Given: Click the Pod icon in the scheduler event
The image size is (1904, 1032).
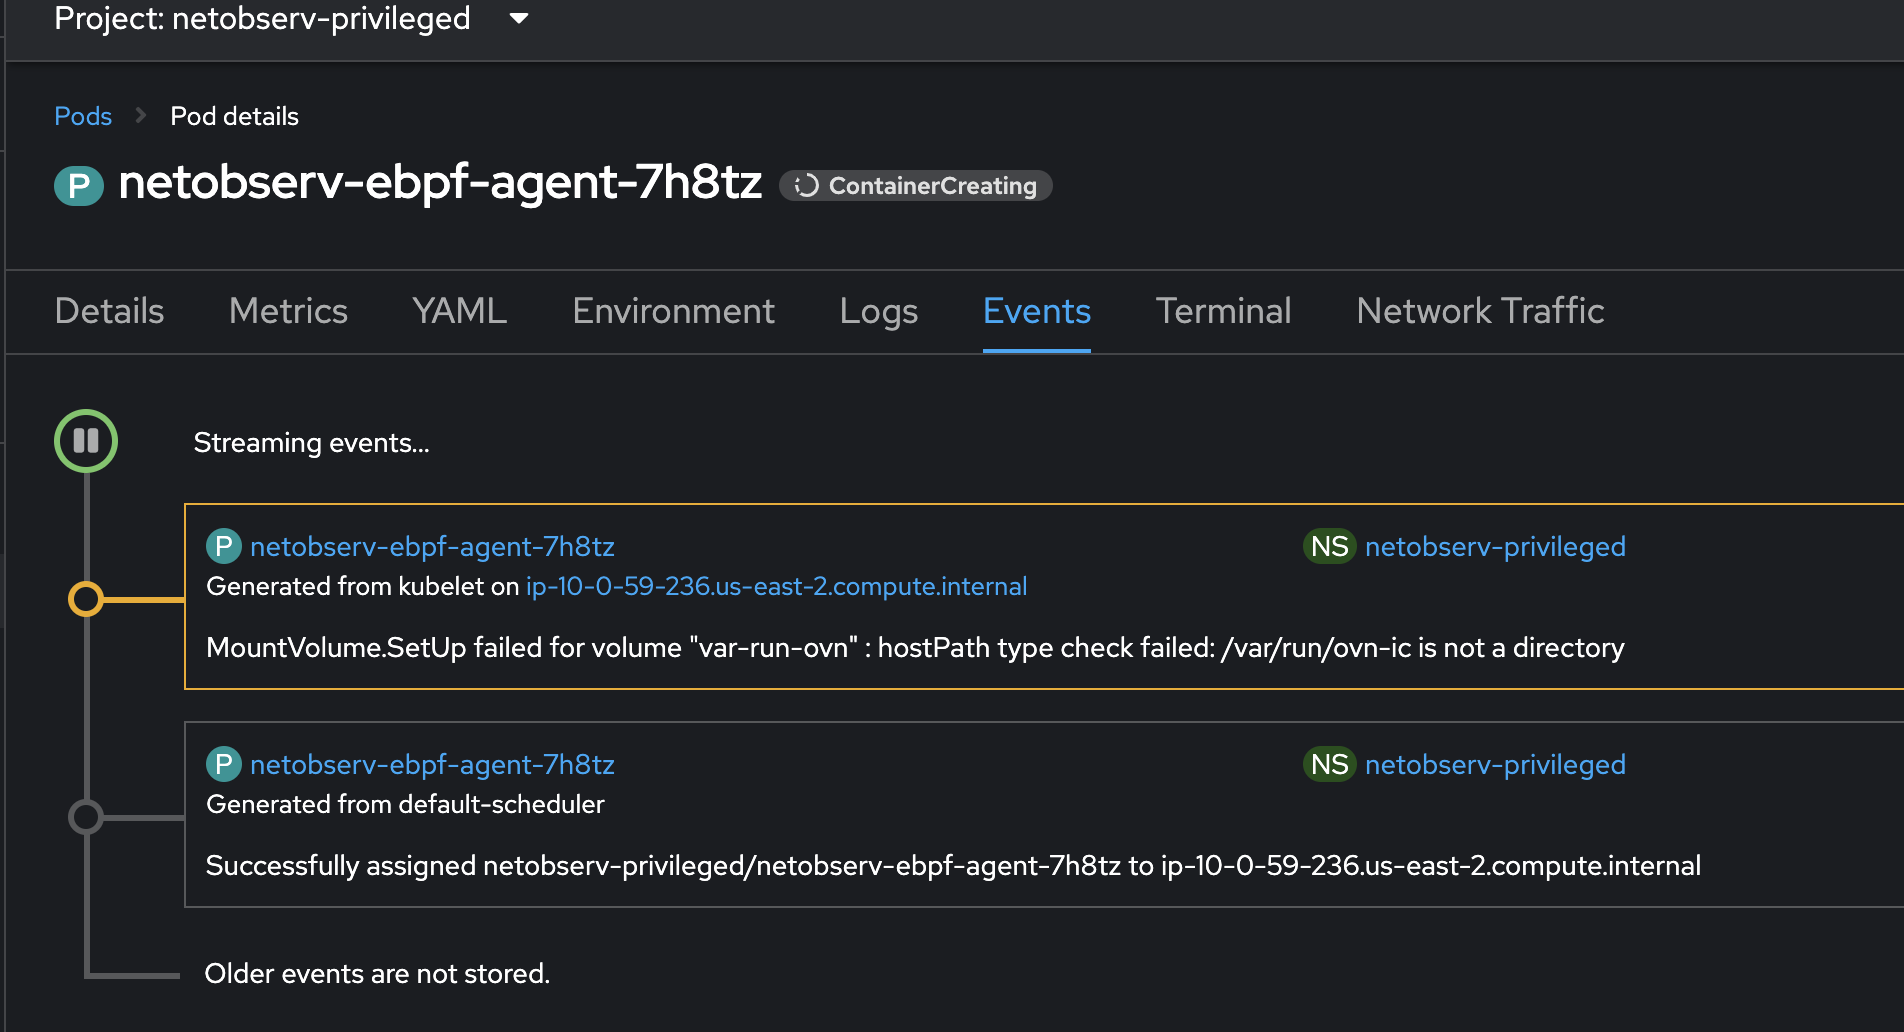Looking at the screenshot, I should (x=223, y=765).
